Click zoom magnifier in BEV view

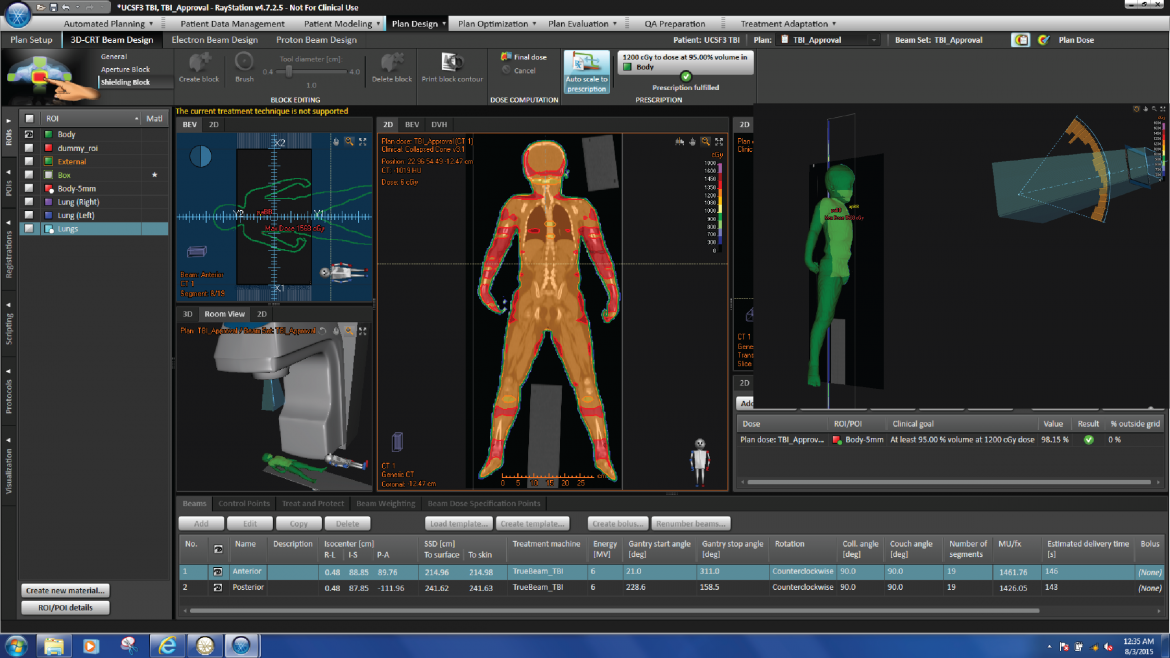pos(349,142)
